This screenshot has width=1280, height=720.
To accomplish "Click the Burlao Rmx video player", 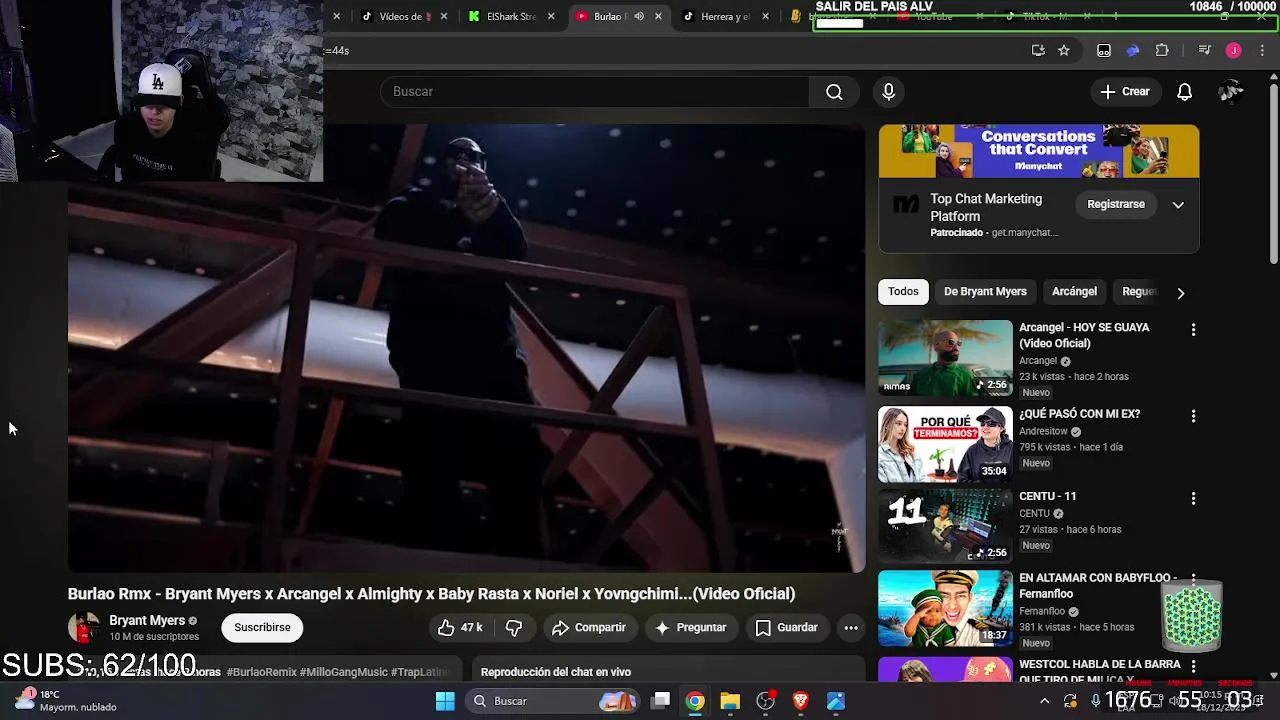I will (x=466, y=348).
